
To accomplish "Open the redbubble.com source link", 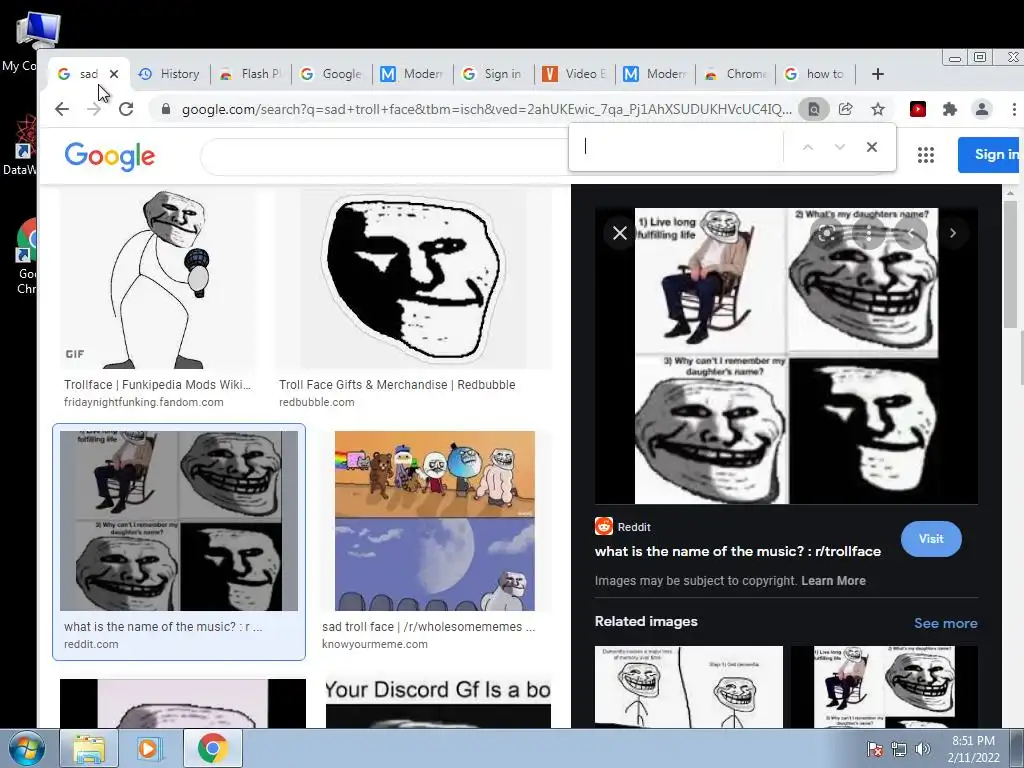I will coord(317,402).
